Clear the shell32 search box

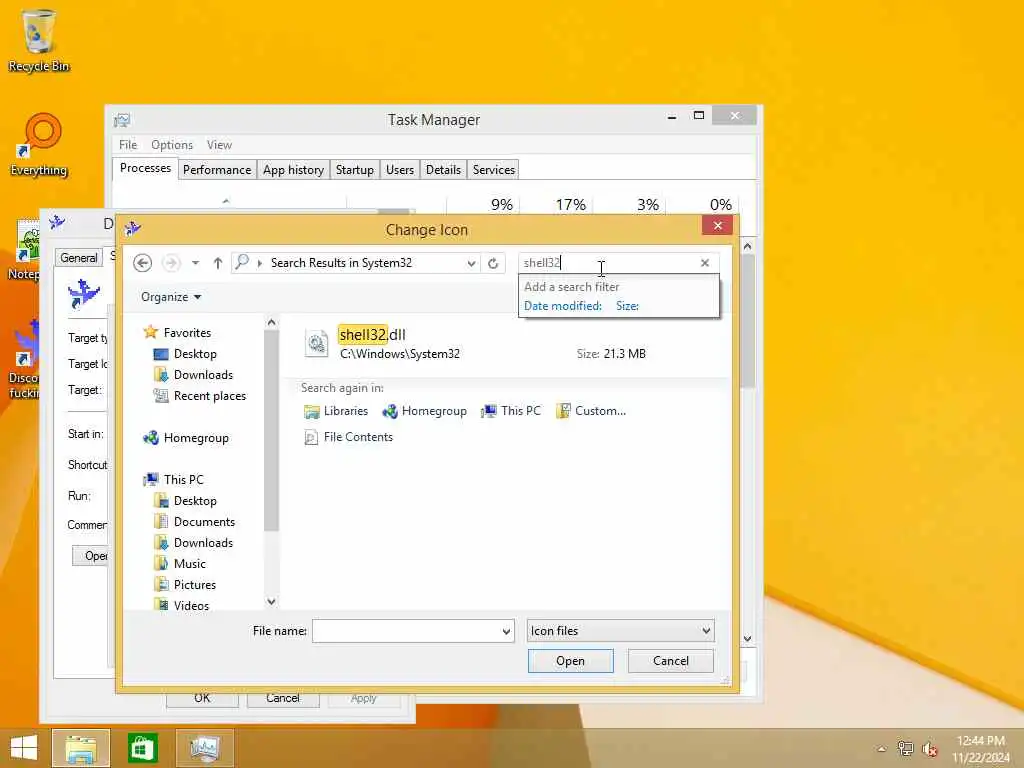[705, 263]
